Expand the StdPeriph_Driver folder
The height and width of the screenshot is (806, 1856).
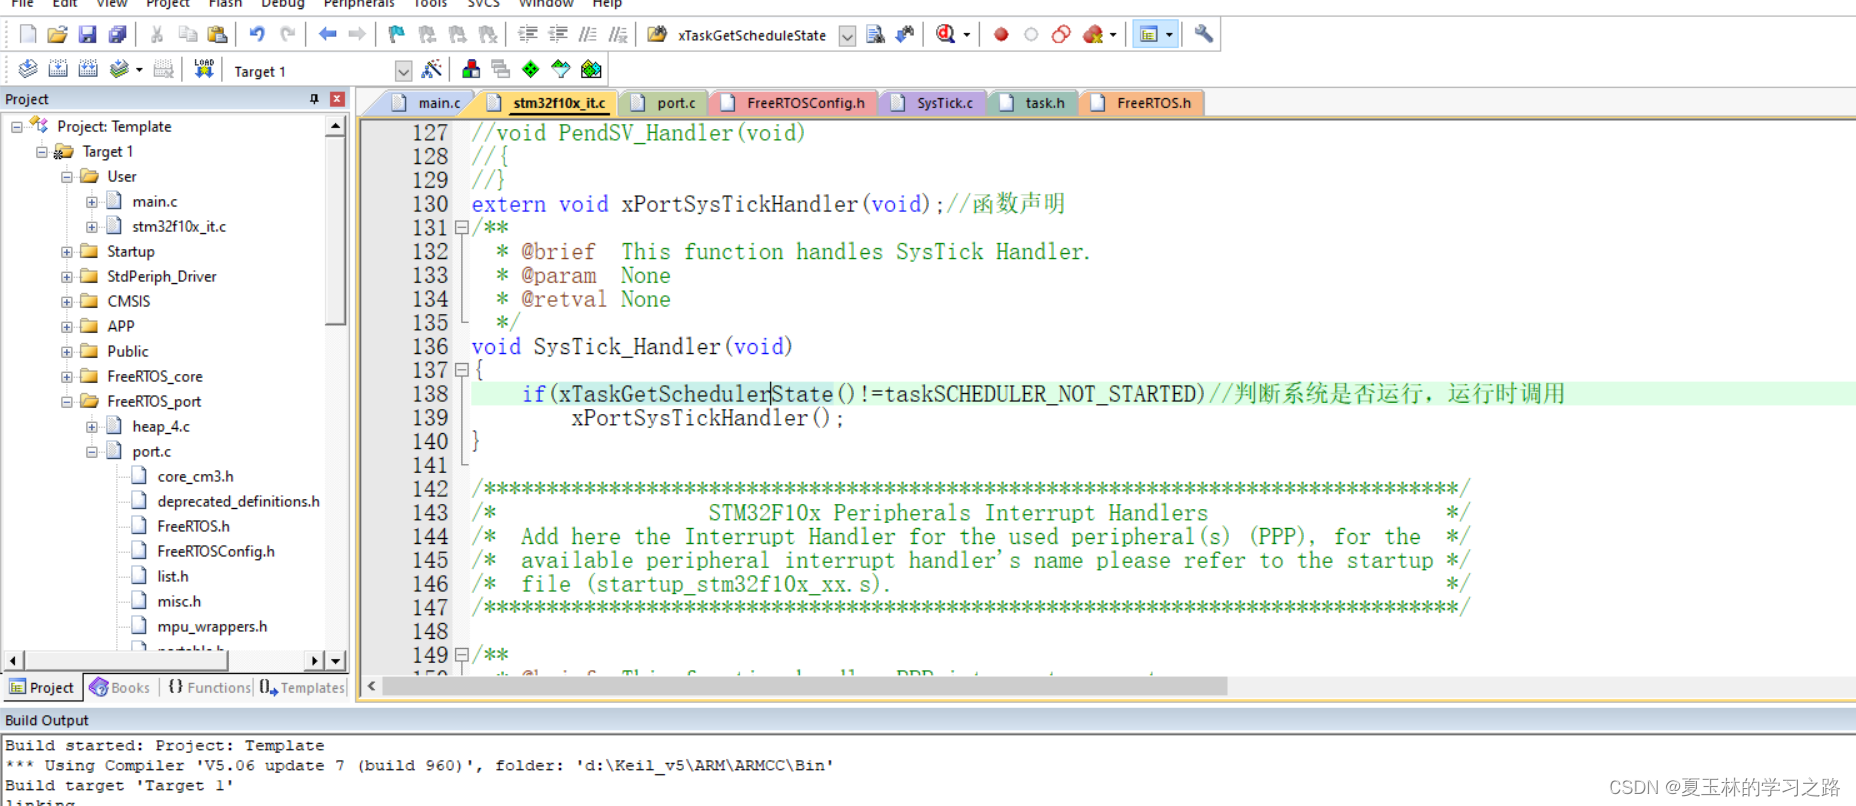(67, 277)
